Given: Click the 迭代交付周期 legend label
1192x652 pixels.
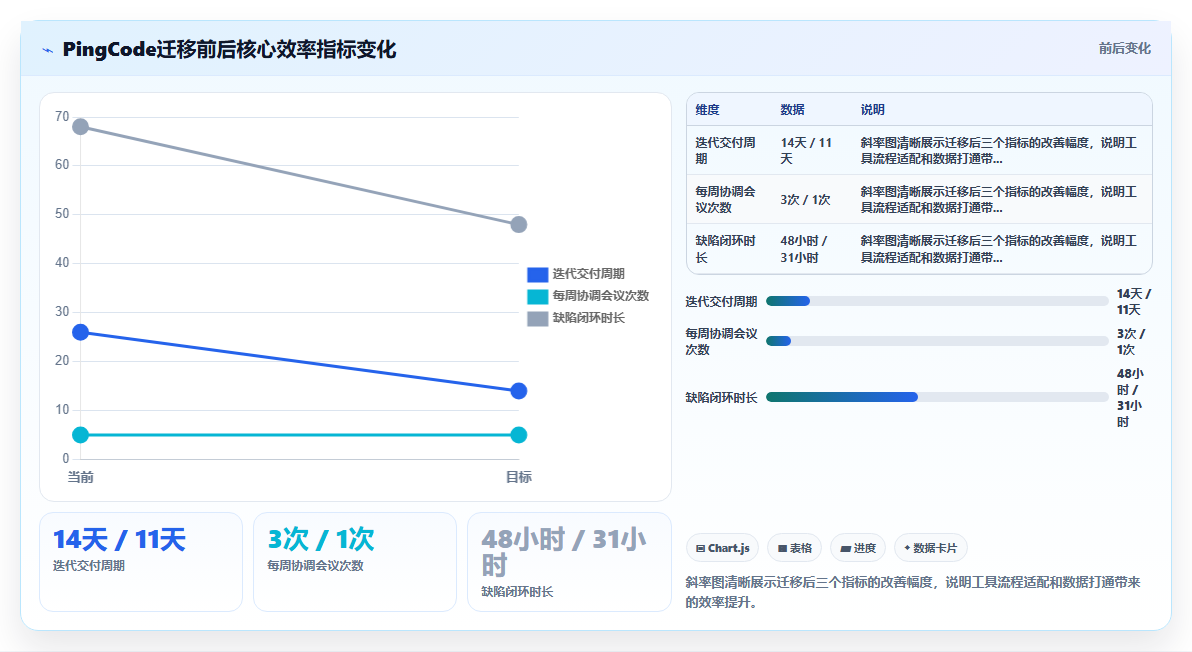Looking at the screenshot, I should [588, 274].
